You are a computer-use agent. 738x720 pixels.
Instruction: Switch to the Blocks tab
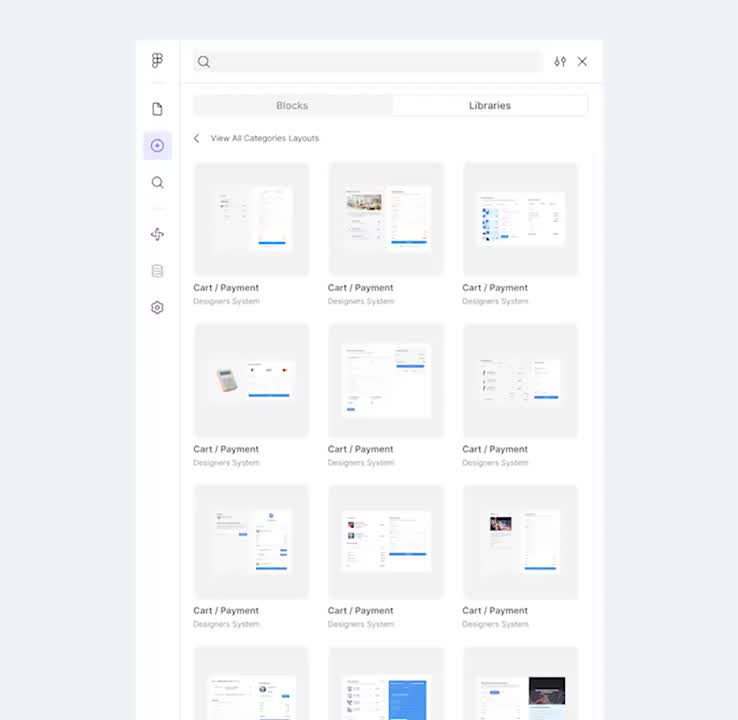coord(292,105)
